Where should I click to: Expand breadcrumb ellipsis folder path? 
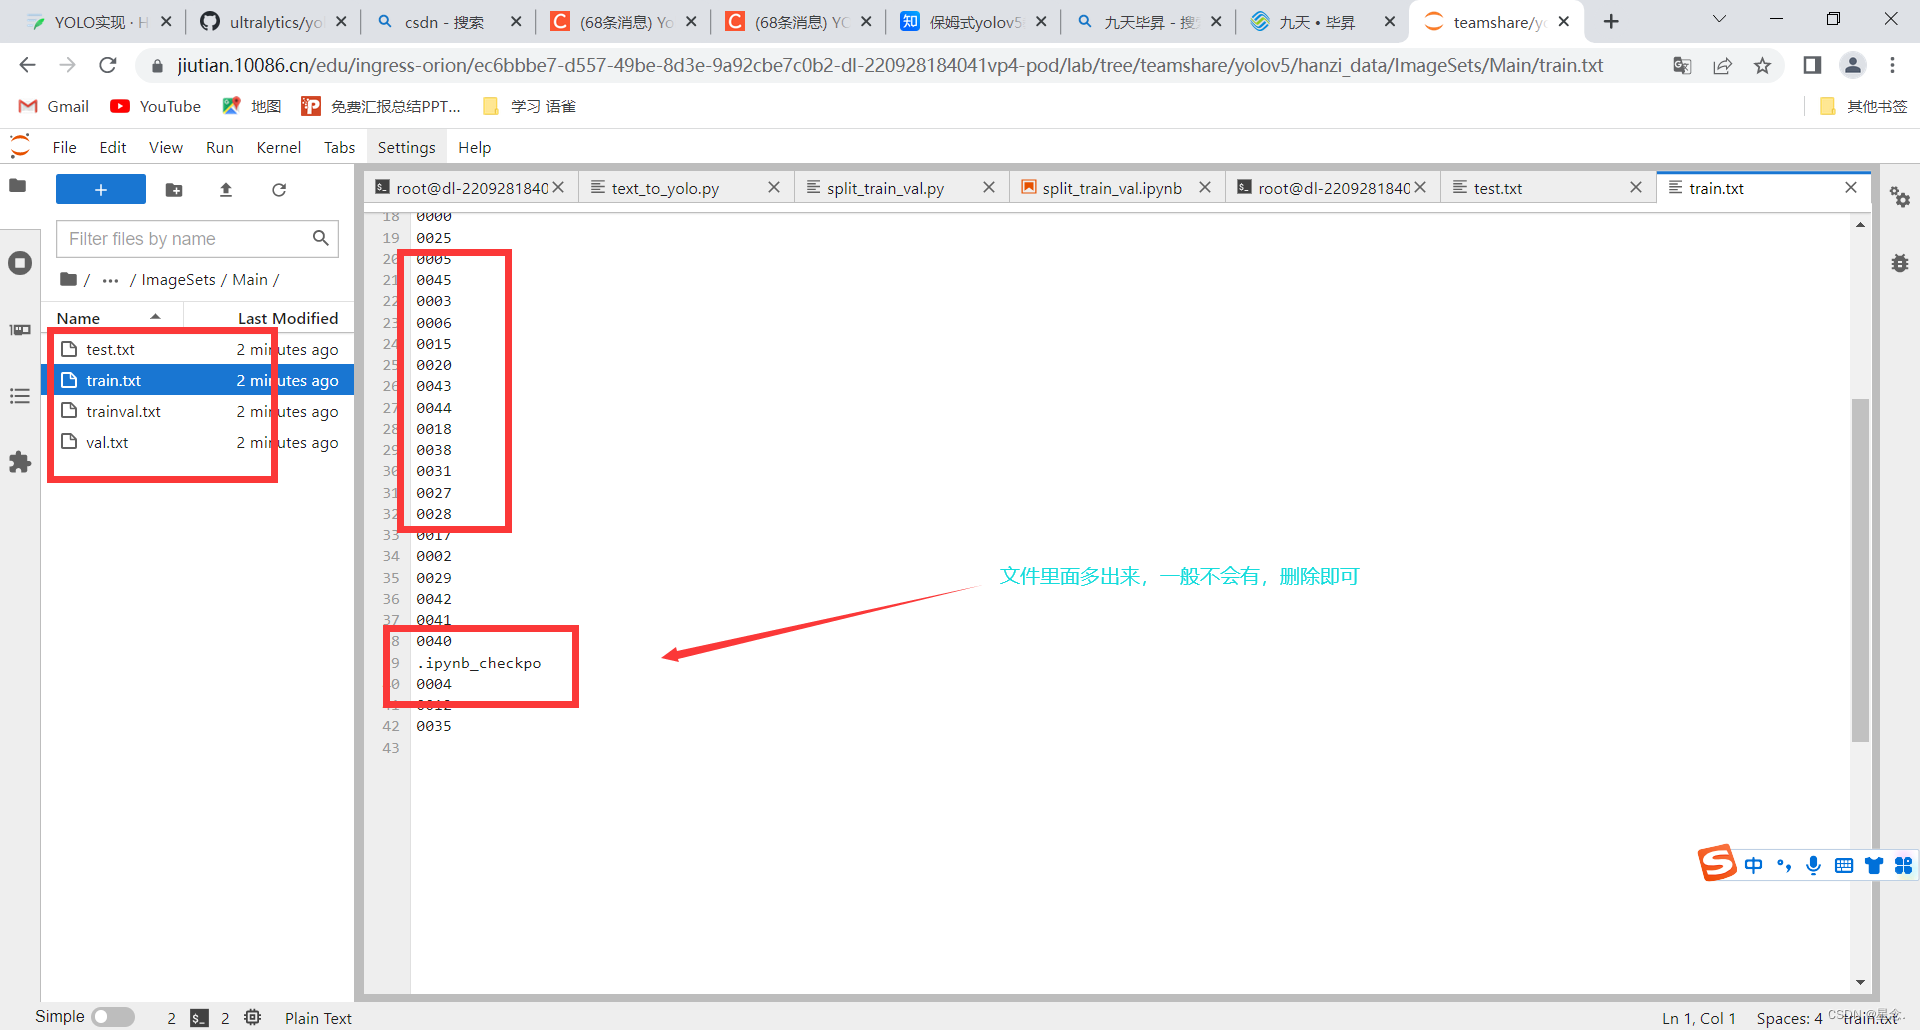click(x=110, y=280)
